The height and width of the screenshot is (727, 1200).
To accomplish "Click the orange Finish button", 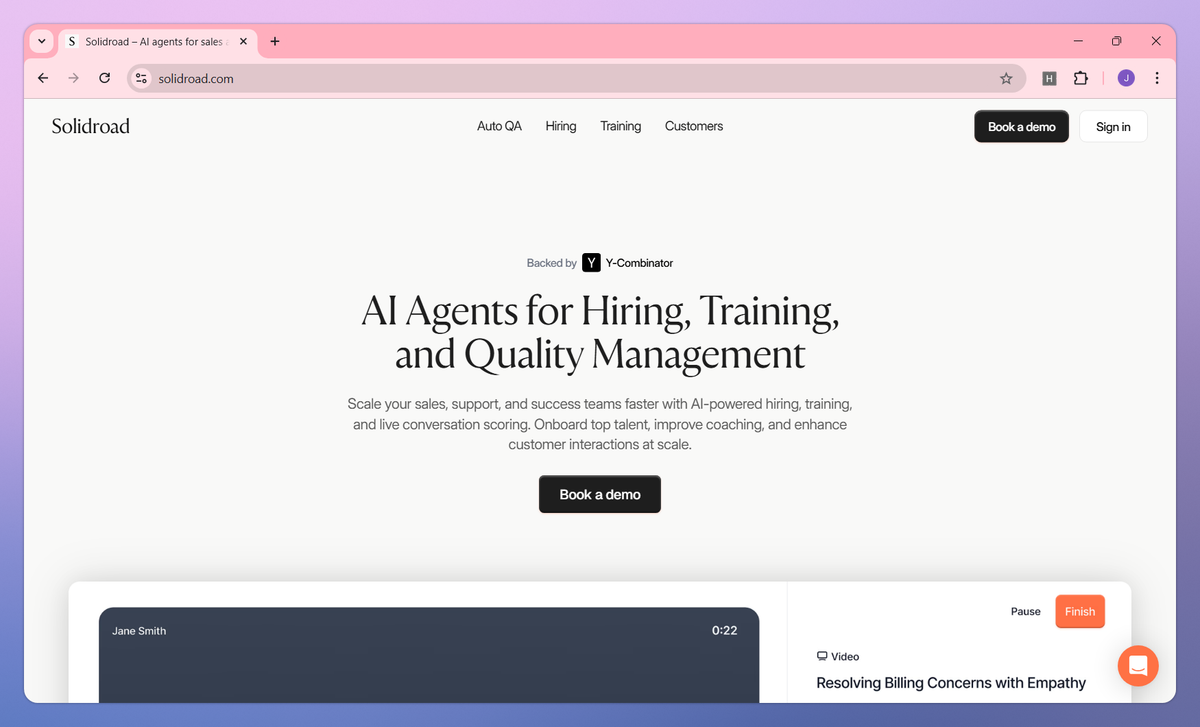I will [1080, 612].
